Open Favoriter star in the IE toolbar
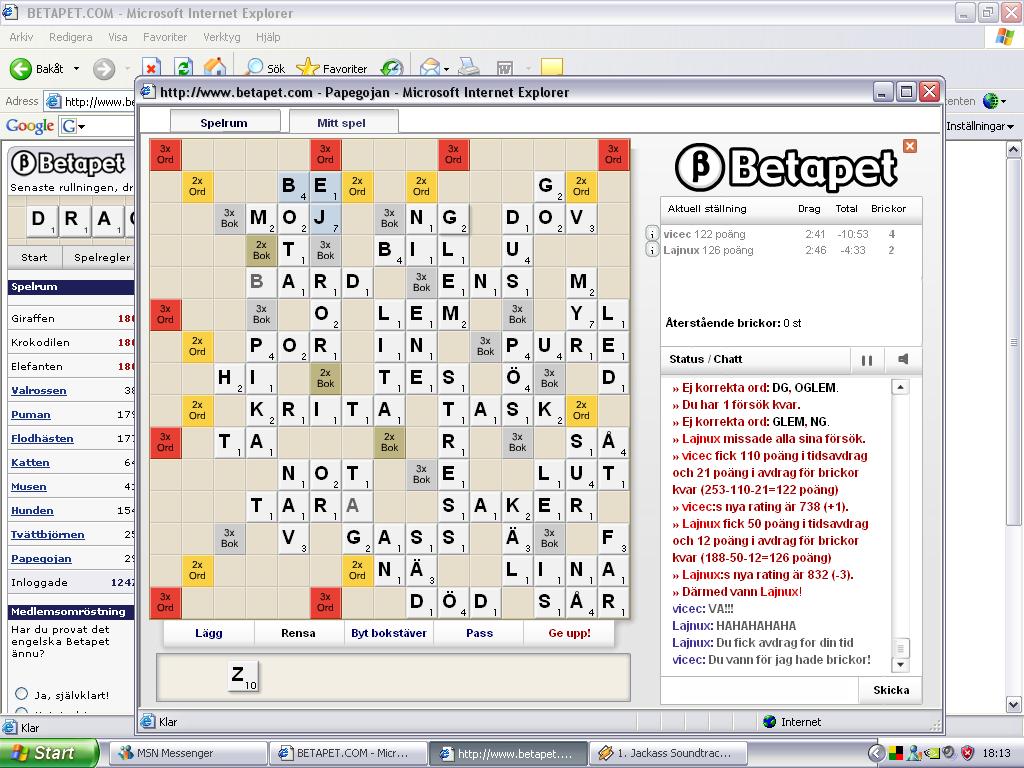 coord(332,68)
